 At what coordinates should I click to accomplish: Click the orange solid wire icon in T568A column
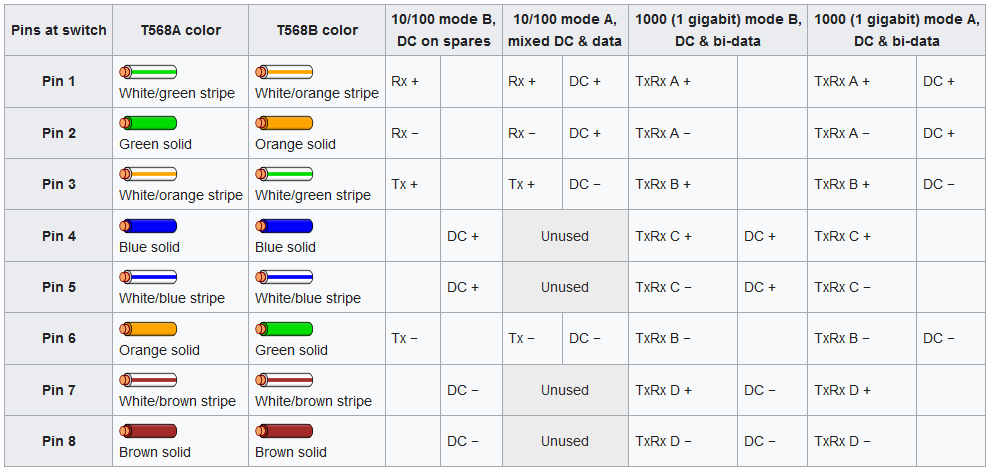pyautogui.click(x=148, y=329)
